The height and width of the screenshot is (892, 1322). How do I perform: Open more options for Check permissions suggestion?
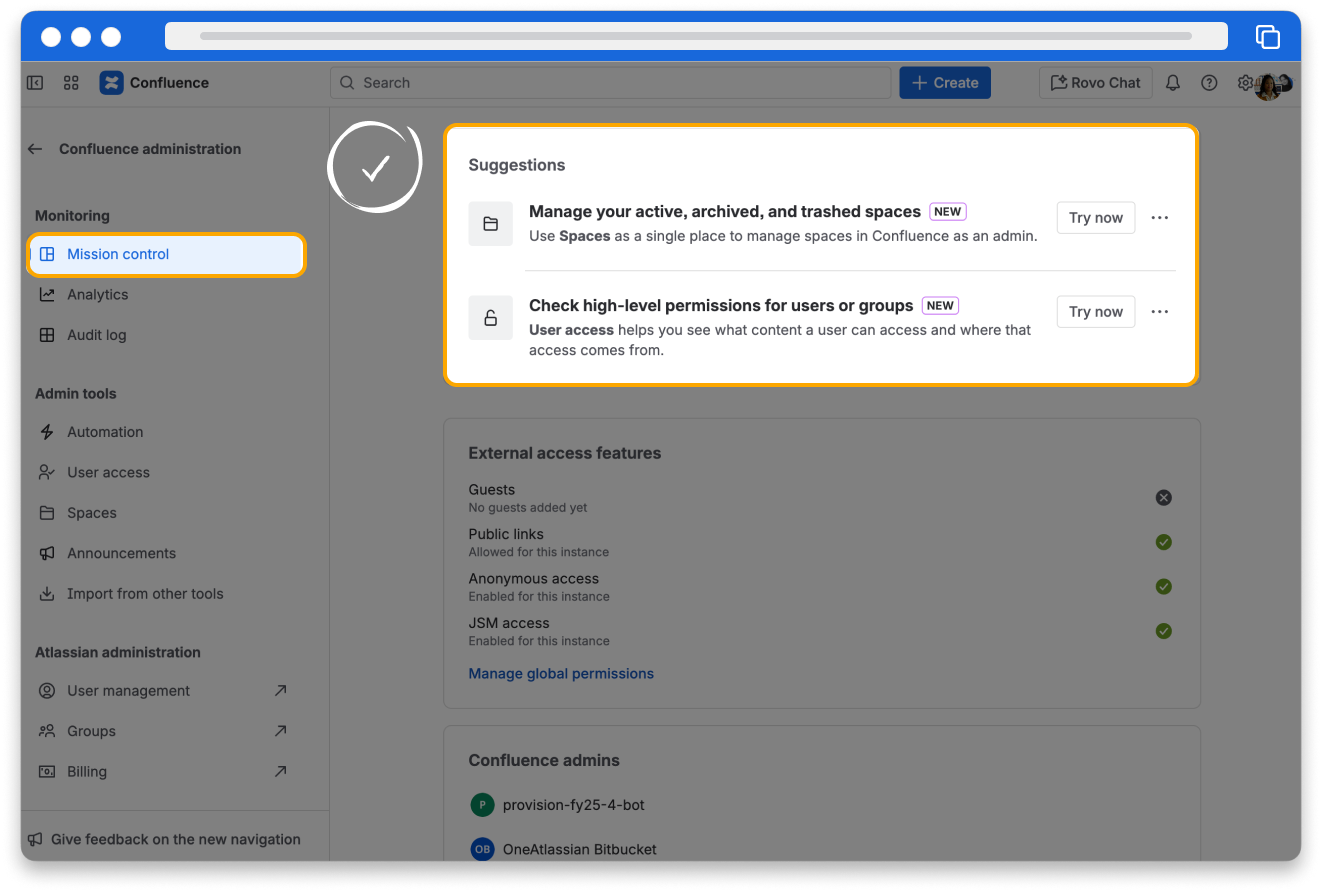tap(1159, 312)
